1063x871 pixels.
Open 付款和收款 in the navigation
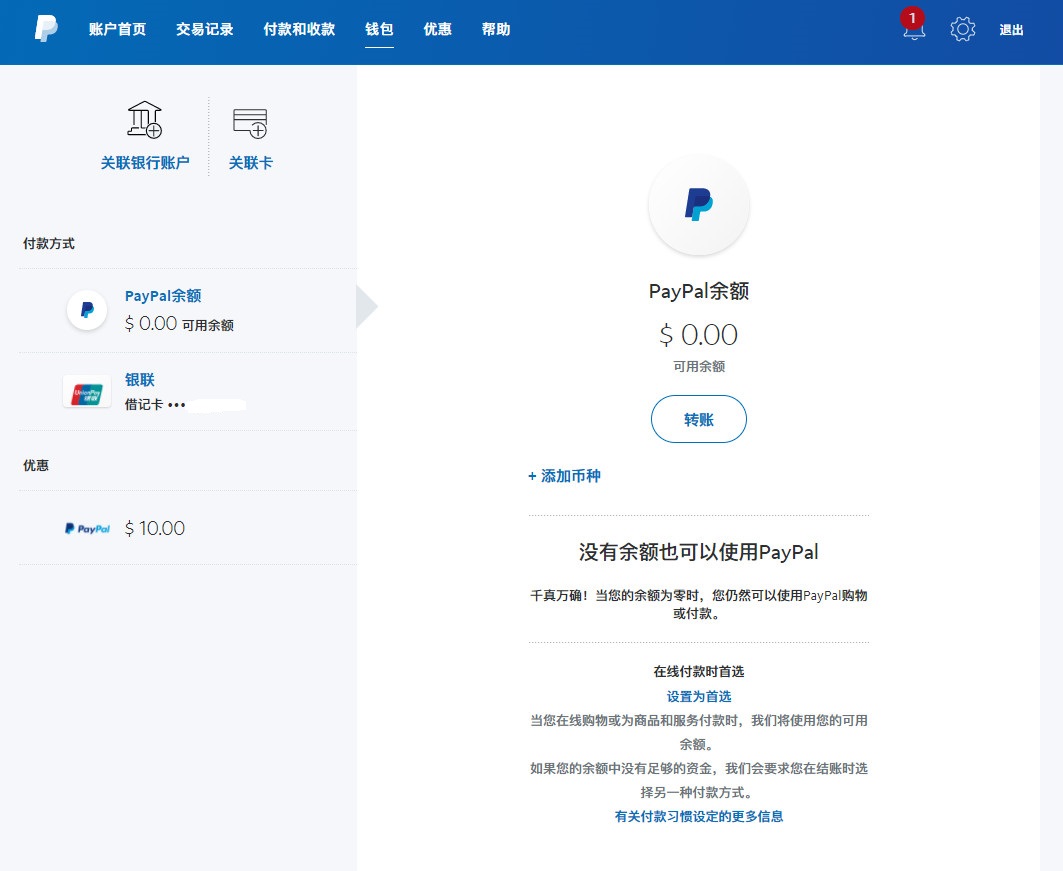(300, 29)
